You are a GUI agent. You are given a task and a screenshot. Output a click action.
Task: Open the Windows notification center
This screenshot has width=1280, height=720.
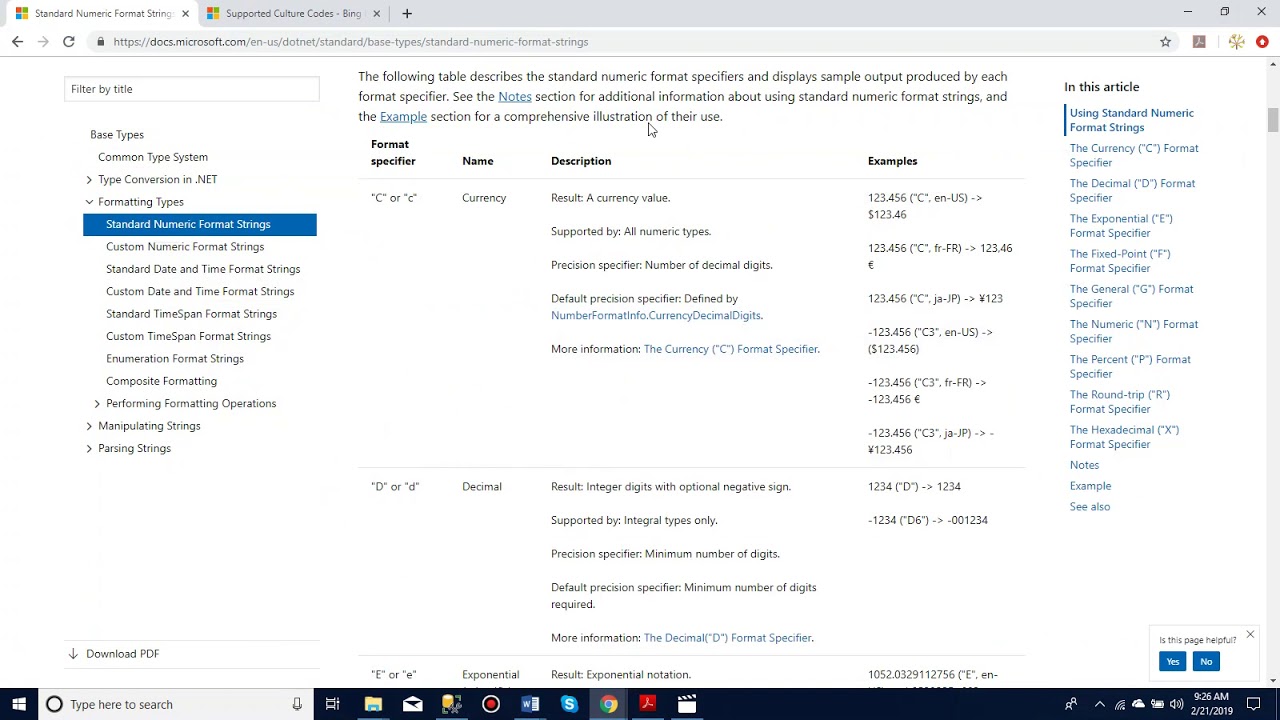pos(1254,704)
